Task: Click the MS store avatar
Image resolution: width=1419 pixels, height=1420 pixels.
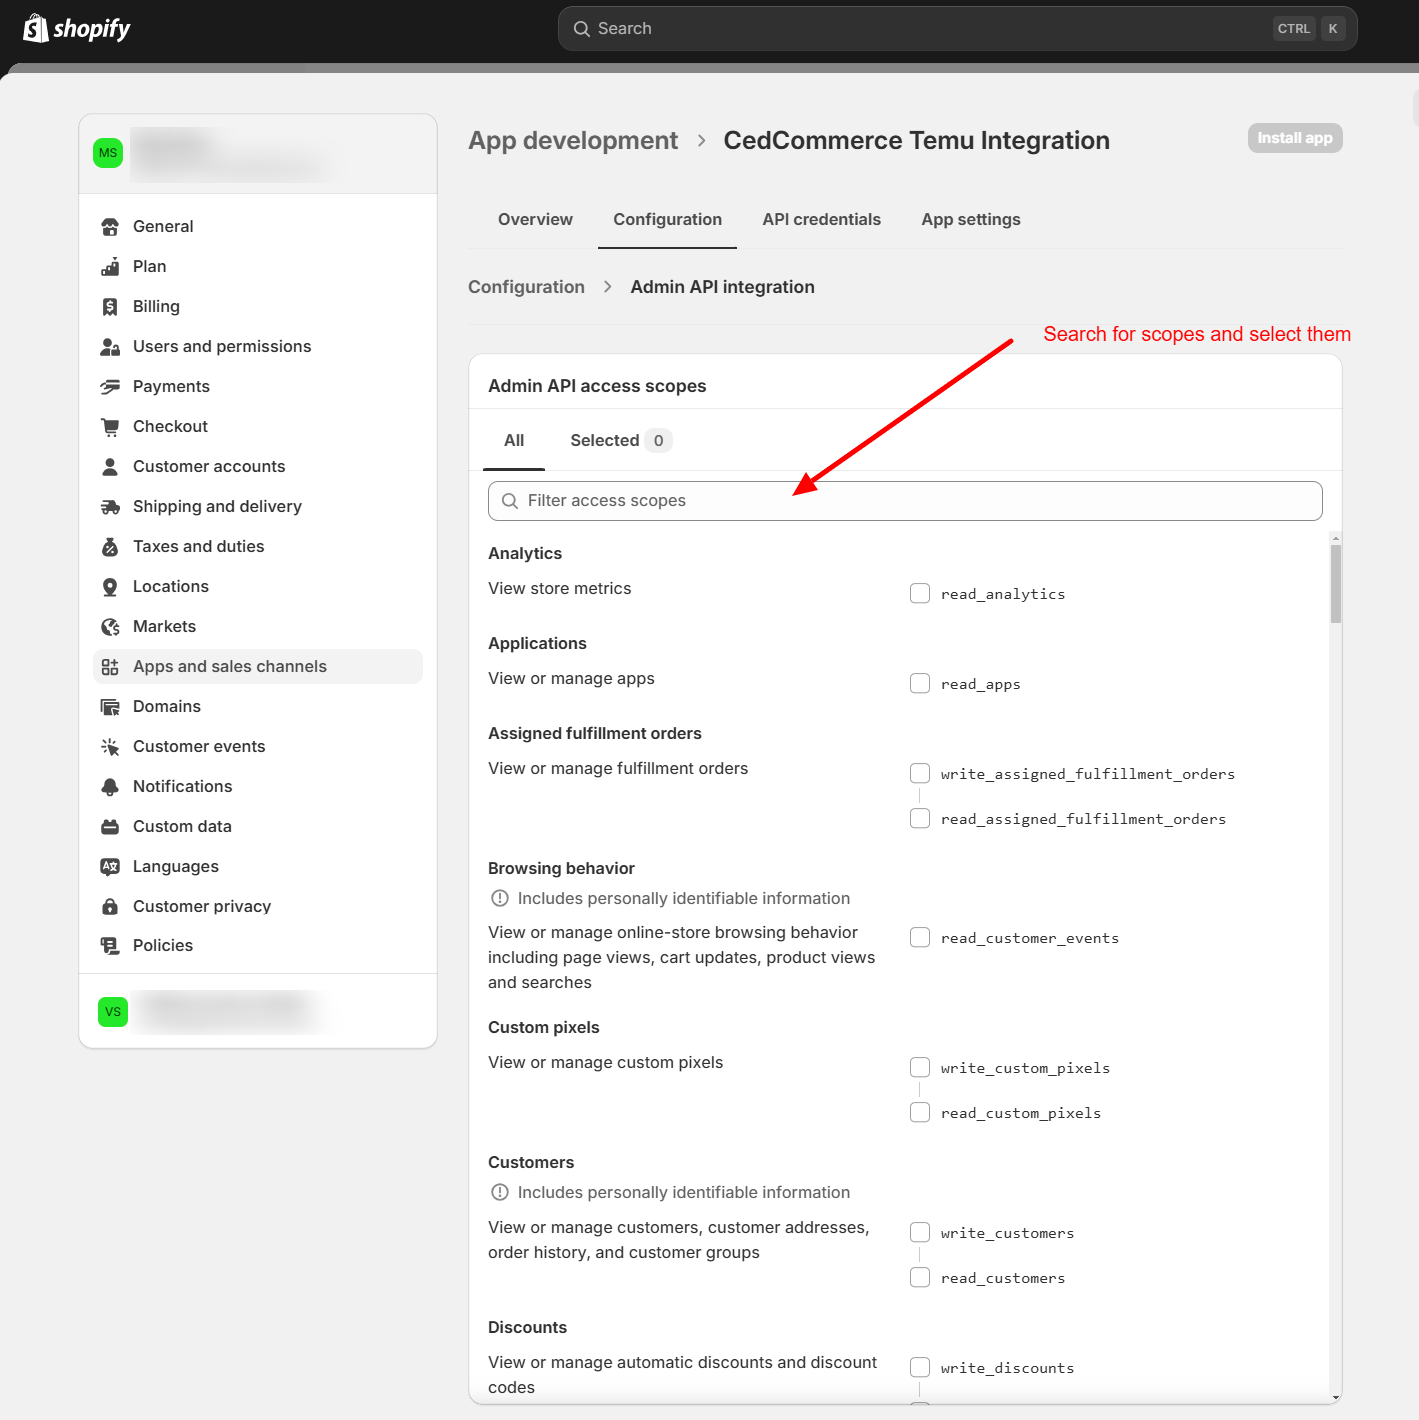Action: point(108,153)
